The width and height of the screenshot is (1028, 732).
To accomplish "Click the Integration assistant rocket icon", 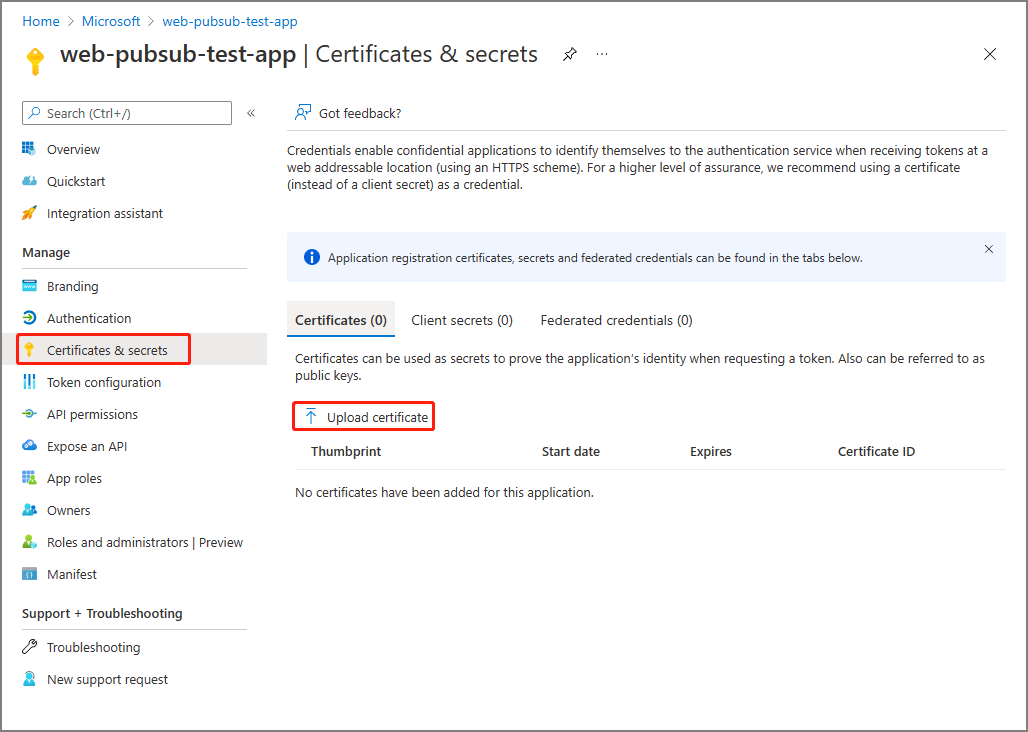I will click(x=29, y=213).
